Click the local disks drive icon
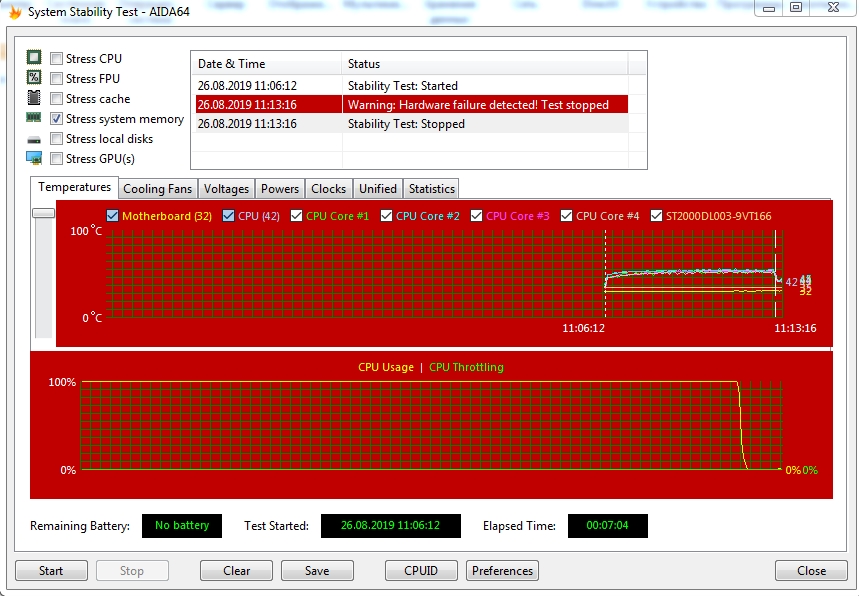859x596 pixels. pyautogui.click(x=34, y=140)
